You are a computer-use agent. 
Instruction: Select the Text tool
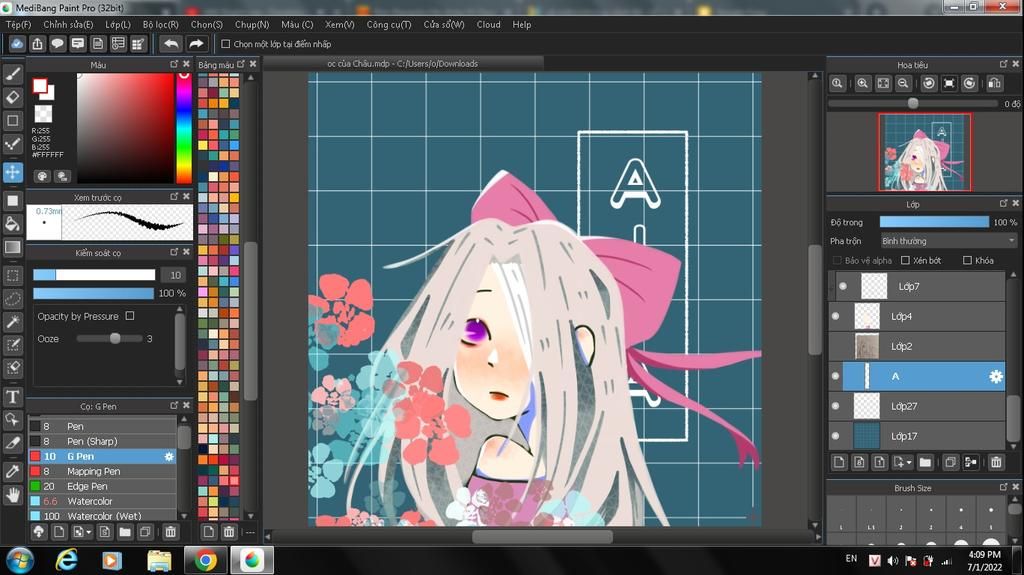(12, 397)
